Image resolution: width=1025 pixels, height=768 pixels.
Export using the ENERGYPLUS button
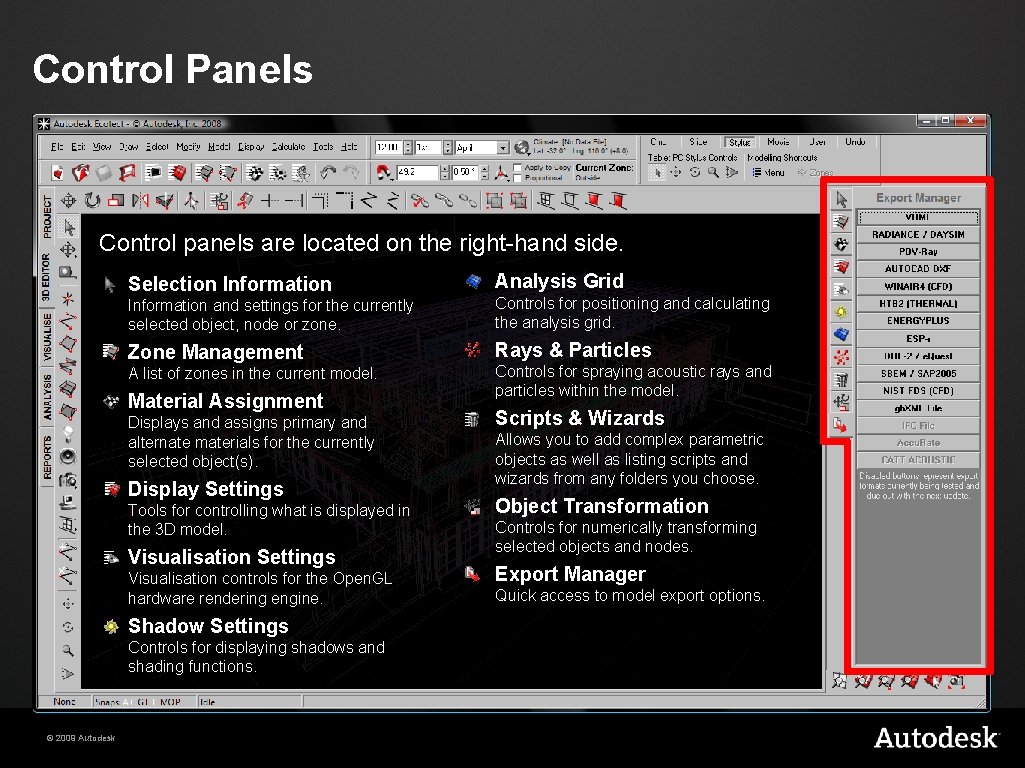coord(918,320)
